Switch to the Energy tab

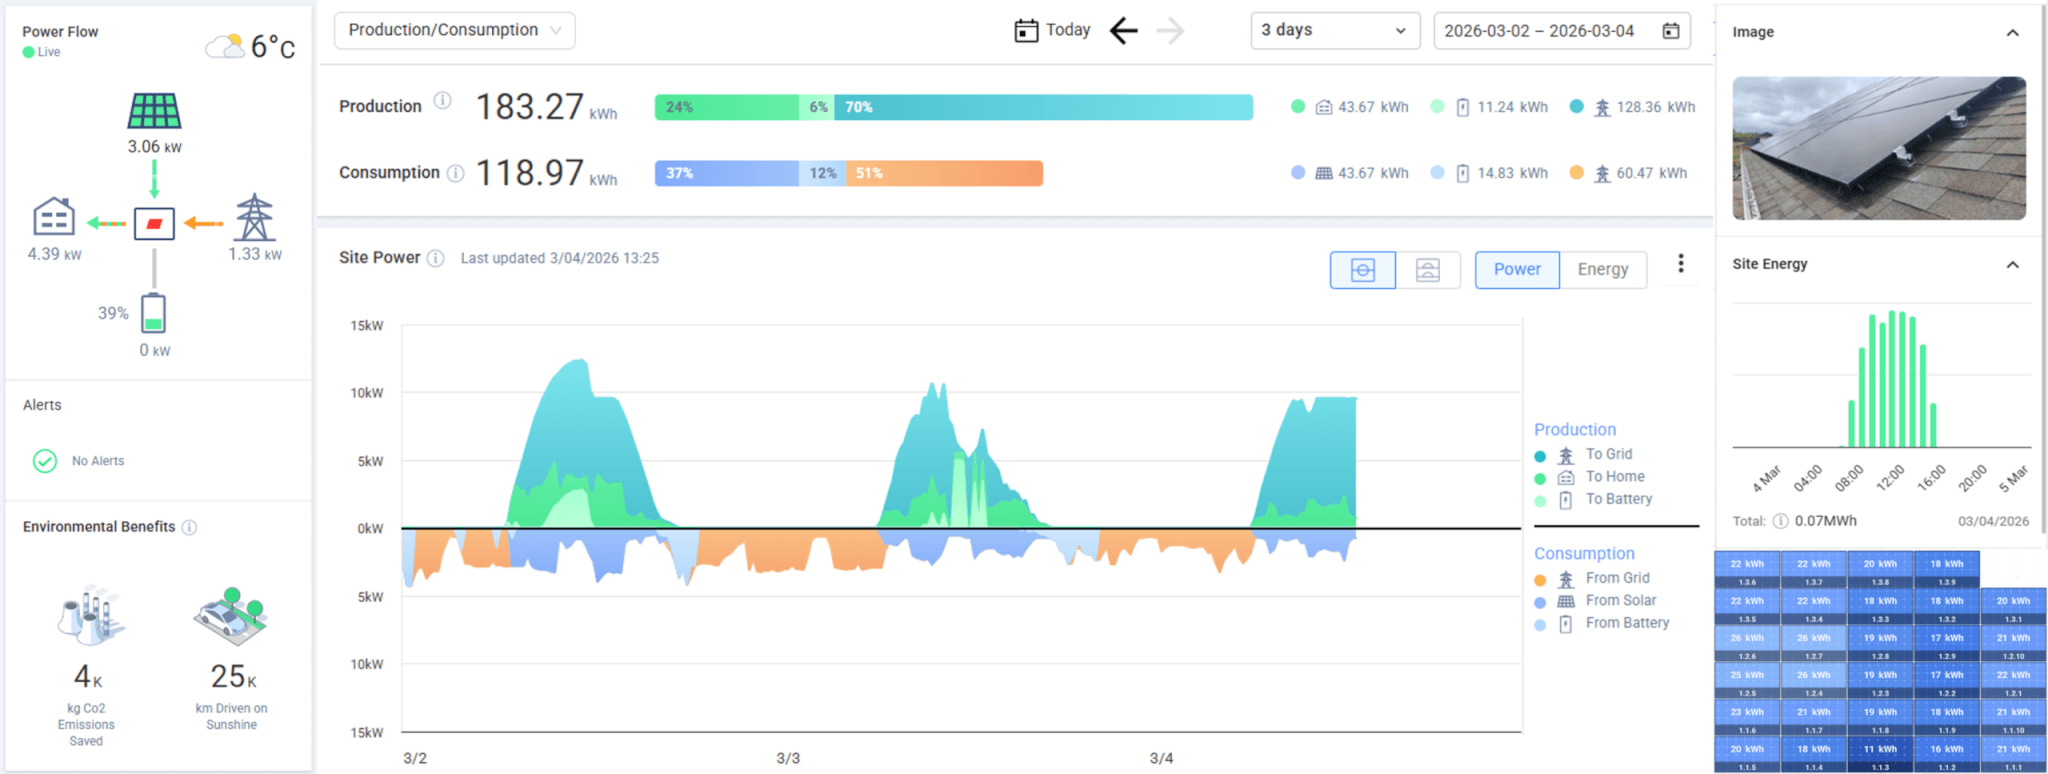coord(1602,269)
